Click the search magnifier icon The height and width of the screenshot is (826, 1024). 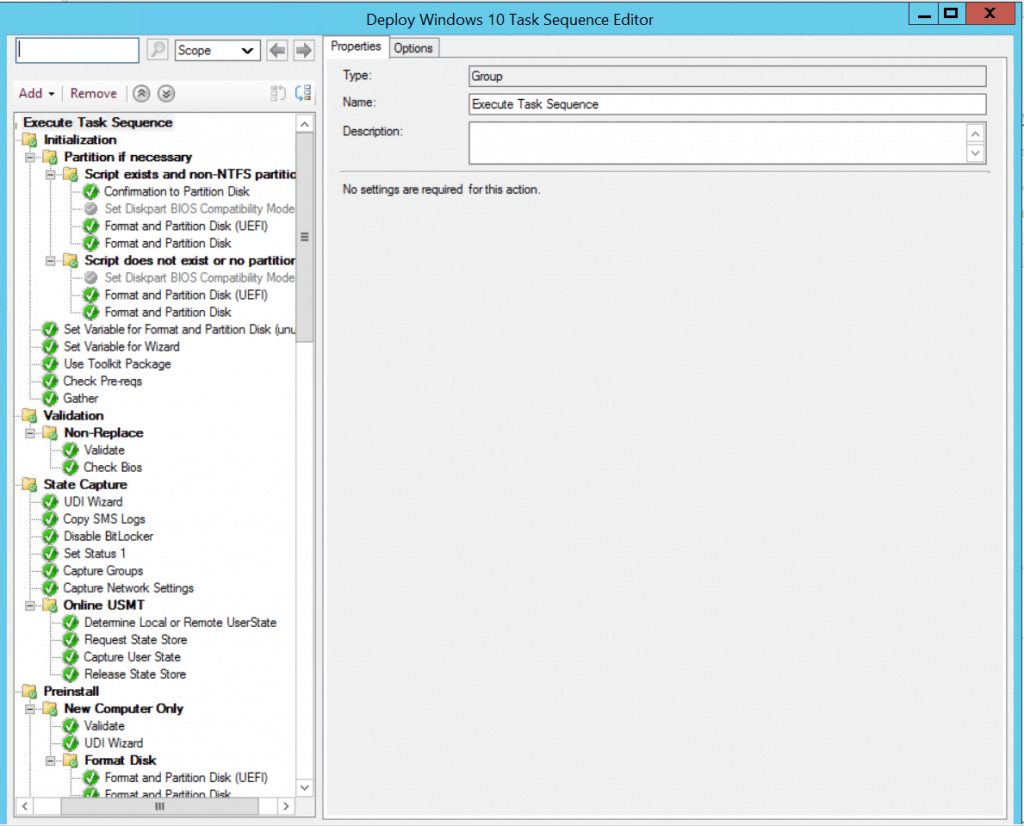[x=157, y=50]
